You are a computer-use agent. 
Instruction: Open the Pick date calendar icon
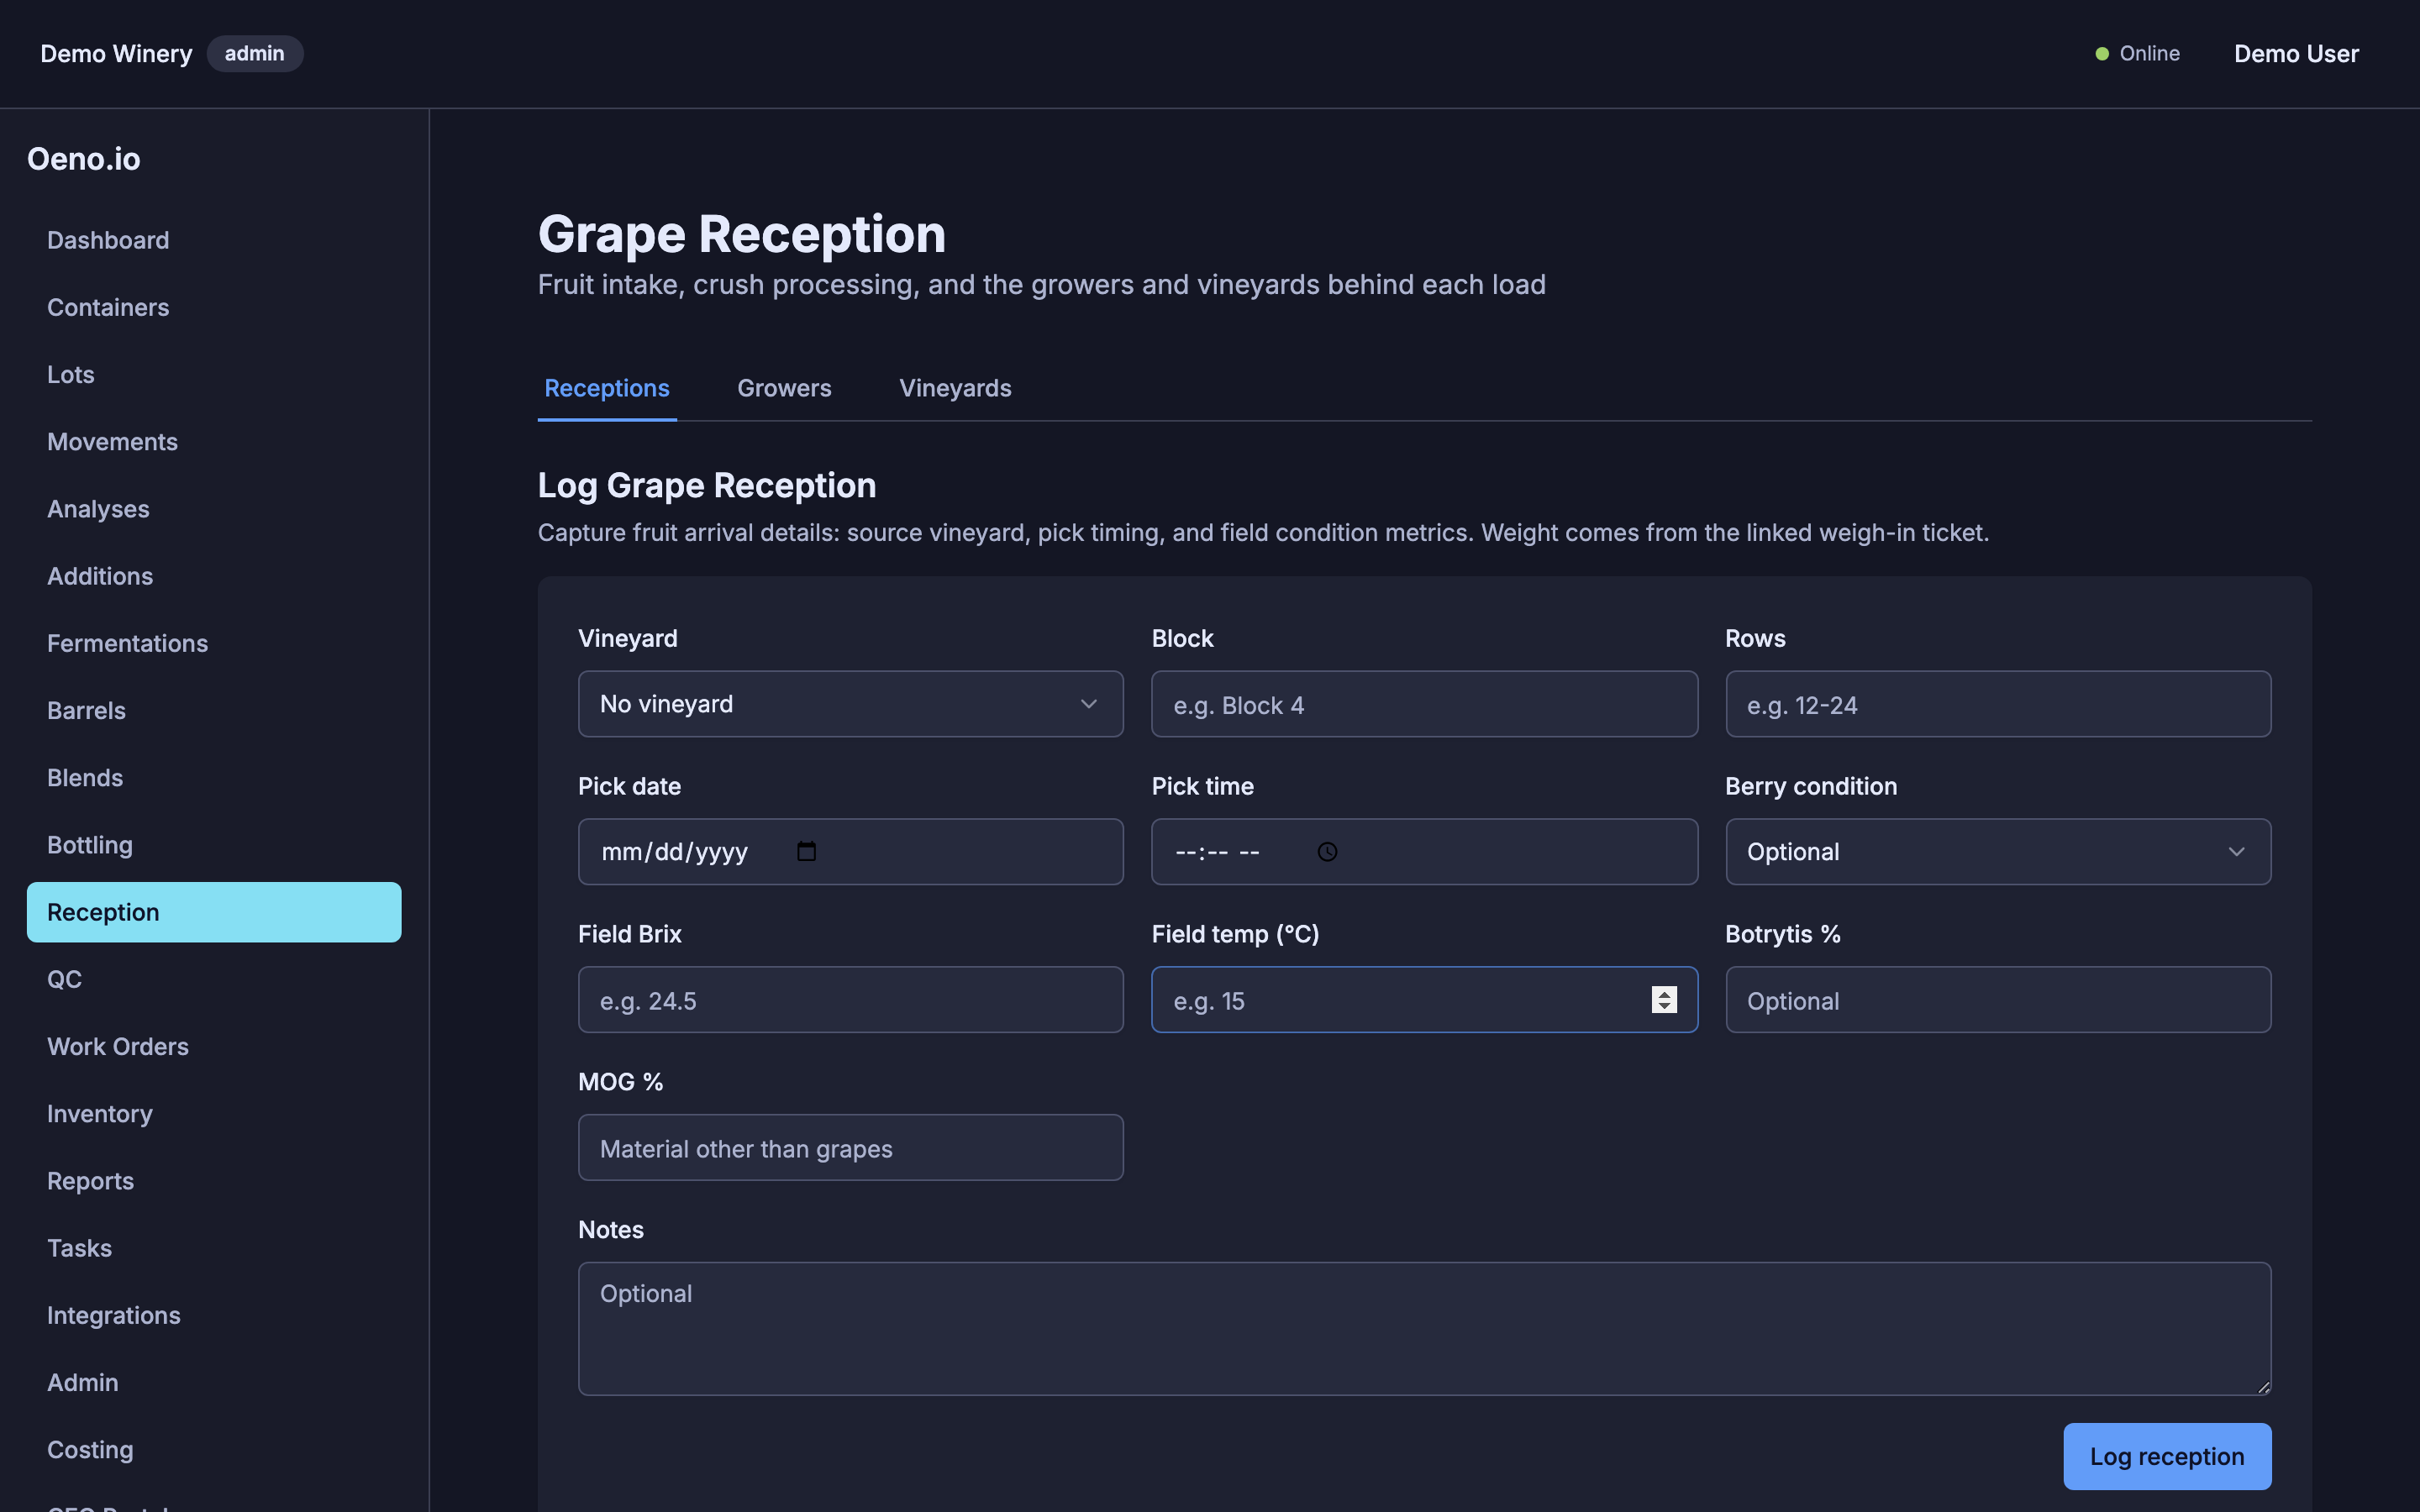point(806,851)
